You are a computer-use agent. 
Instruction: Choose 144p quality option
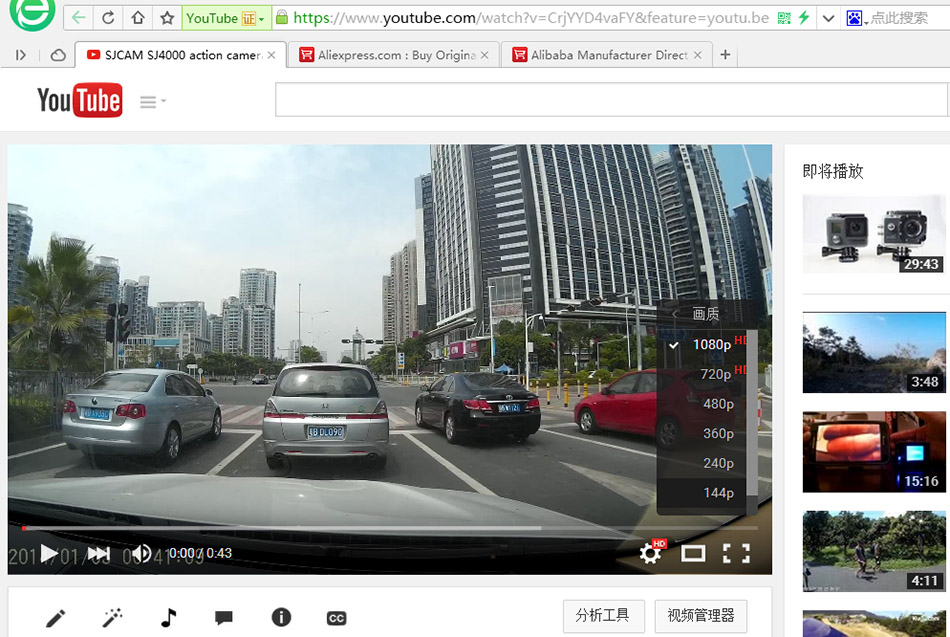(717, 492)
